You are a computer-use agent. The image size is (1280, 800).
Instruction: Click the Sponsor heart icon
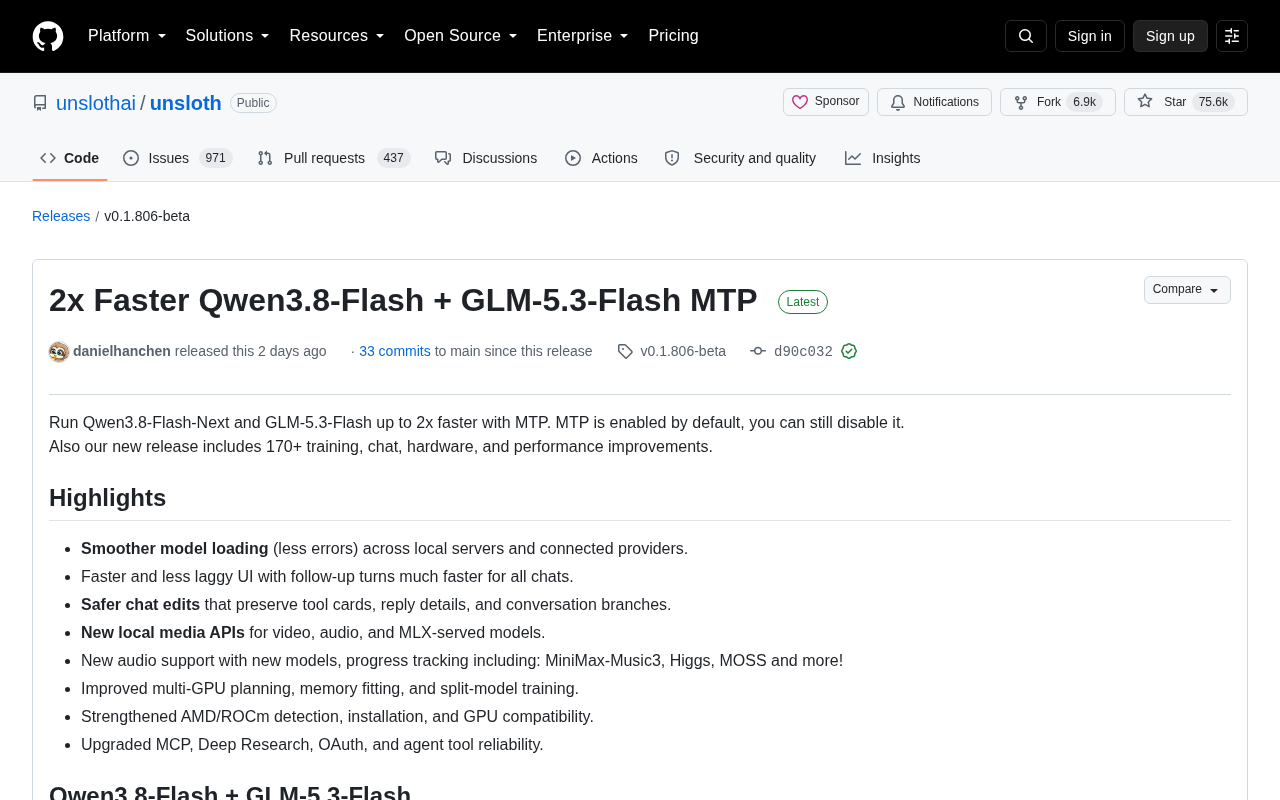pos(800,102)
